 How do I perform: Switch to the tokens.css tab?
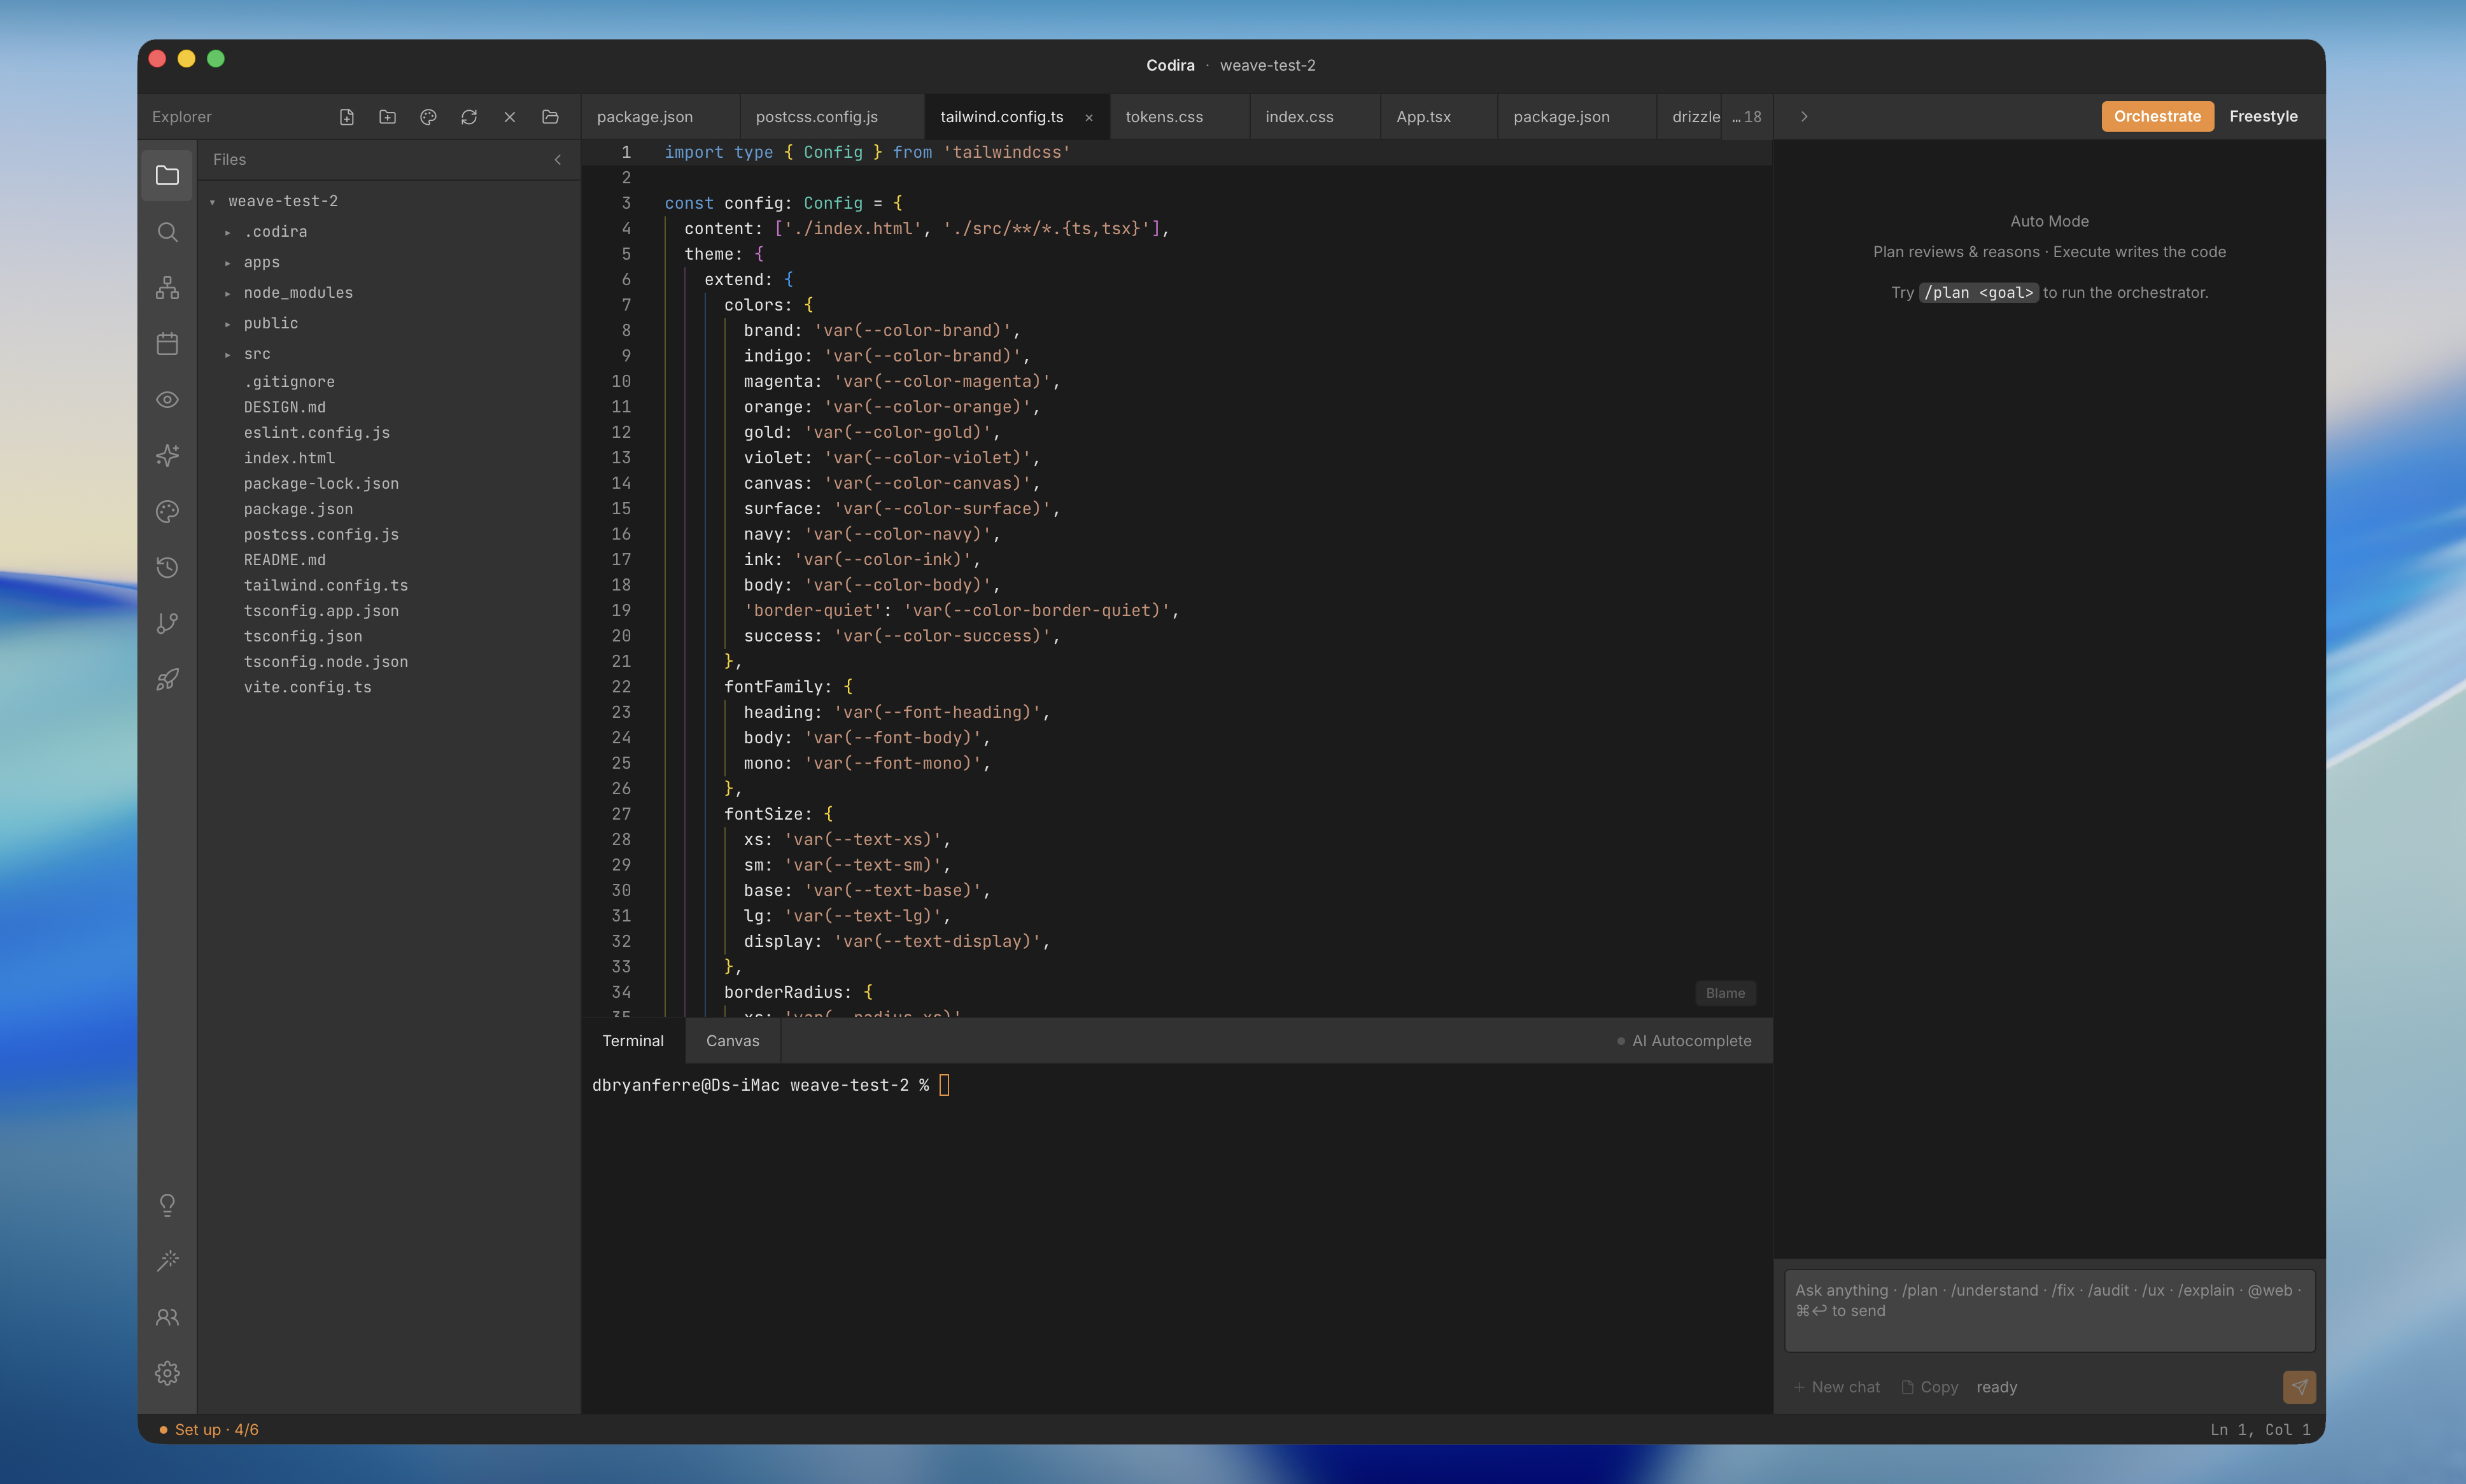pos(1164,117)
